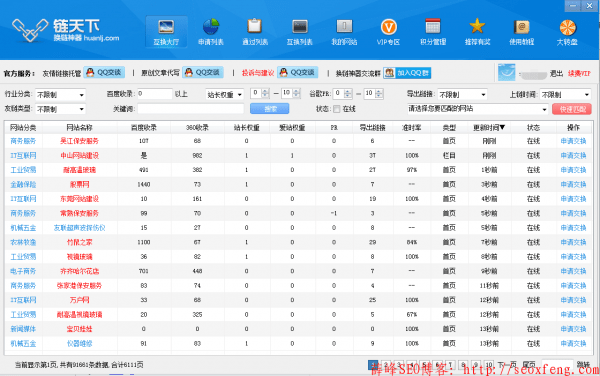Viewport: 600px width, 376px height.
Task: Click QQ交谈 for 原创文章代写
Action: (203, 72)
